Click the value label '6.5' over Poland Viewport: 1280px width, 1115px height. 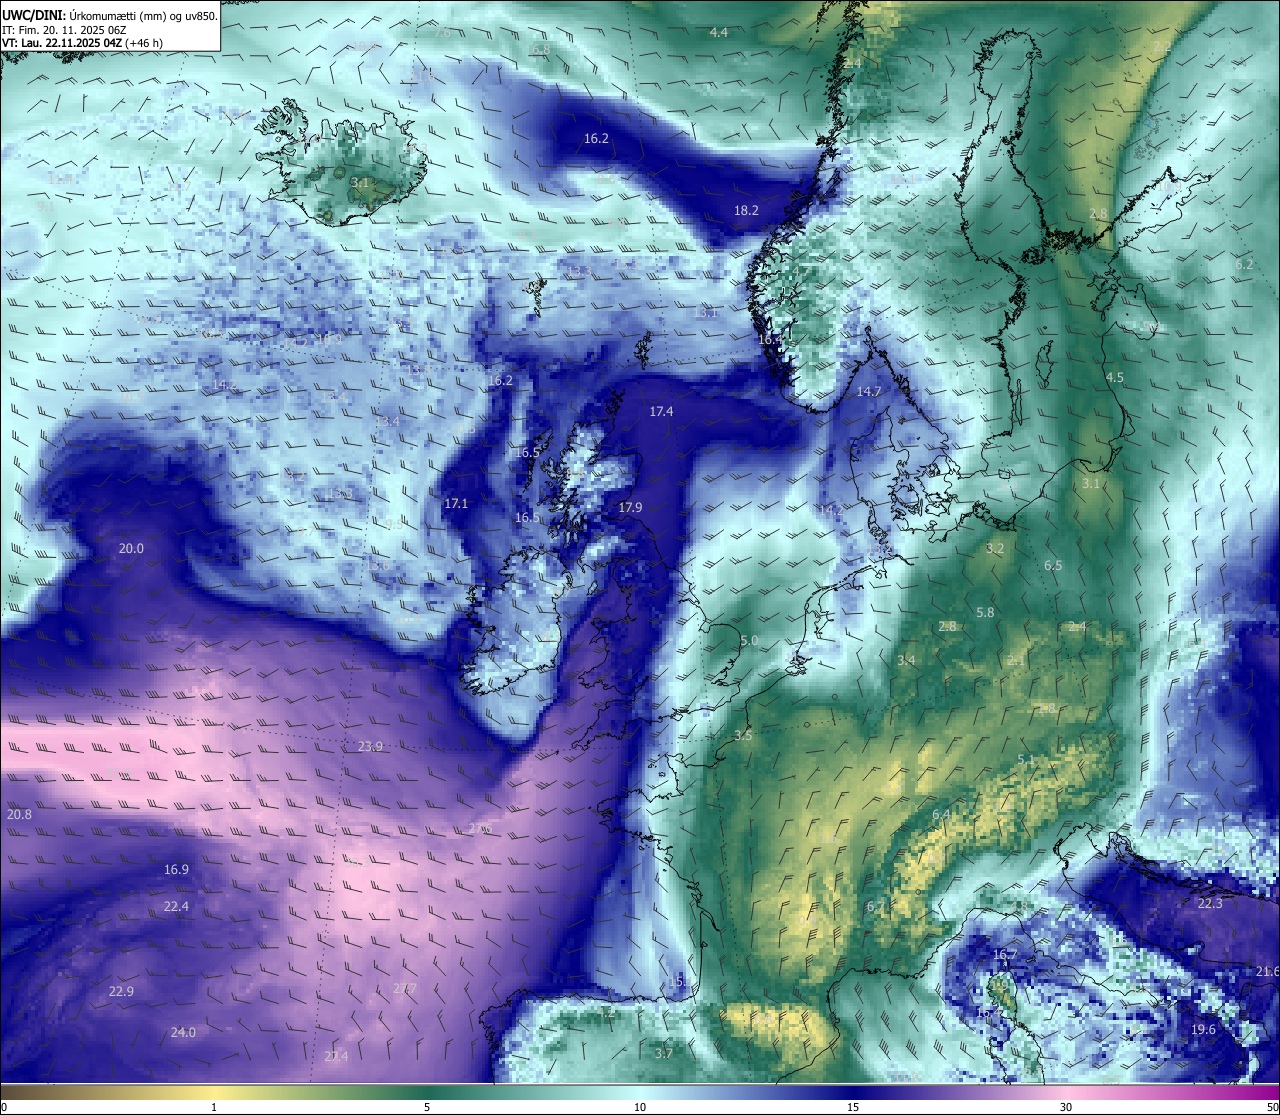coord(1053,566)
